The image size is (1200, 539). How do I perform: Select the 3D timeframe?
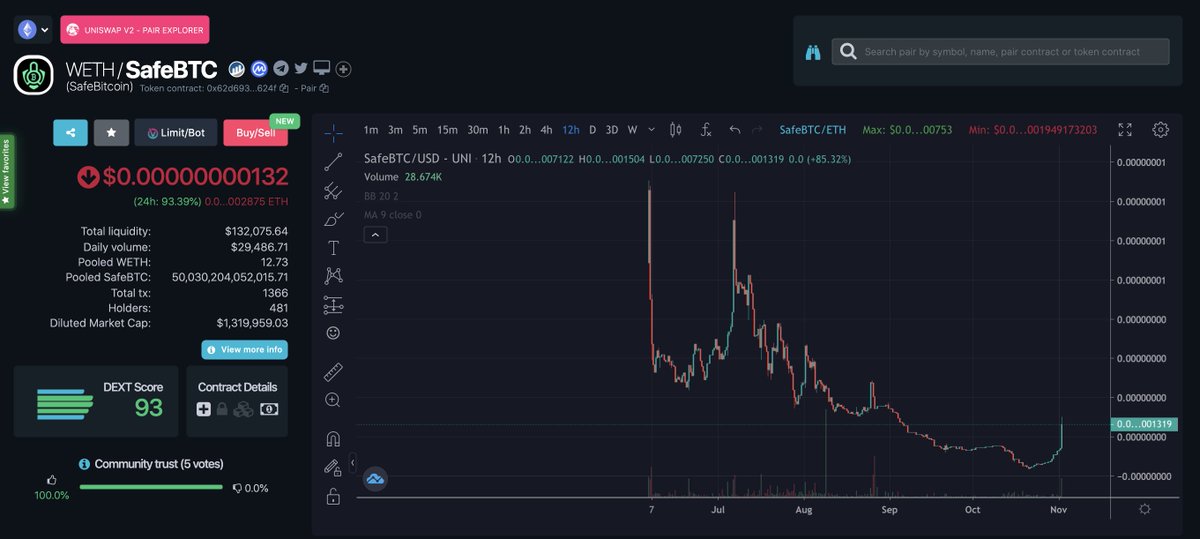(x=612, y=130)
